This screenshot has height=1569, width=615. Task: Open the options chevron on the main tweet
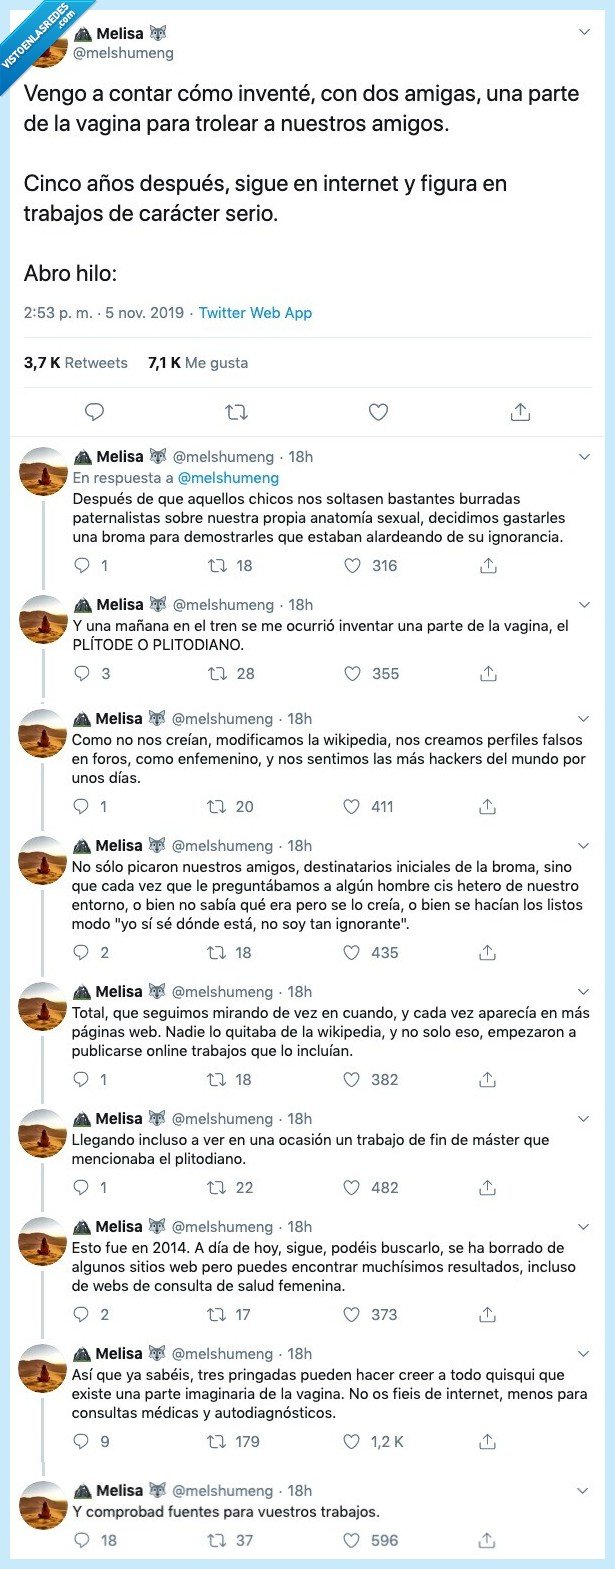[586, 30]
